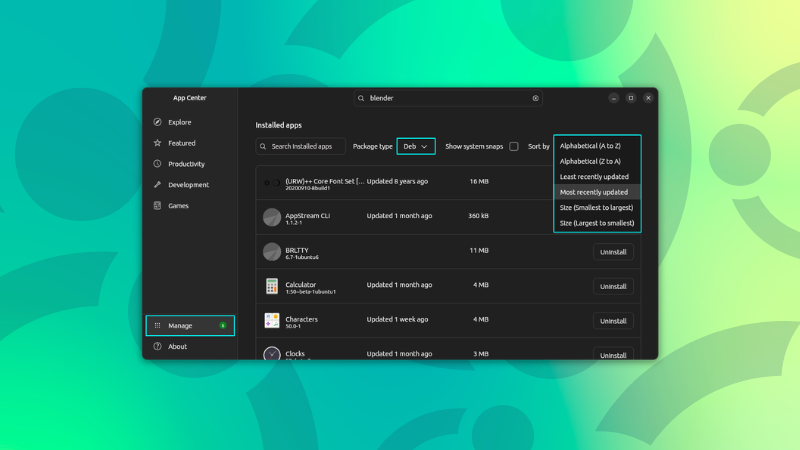Viewport: 800px width, 450px height.
Task: Click the Search installed apps field
Action: [301, 146]
